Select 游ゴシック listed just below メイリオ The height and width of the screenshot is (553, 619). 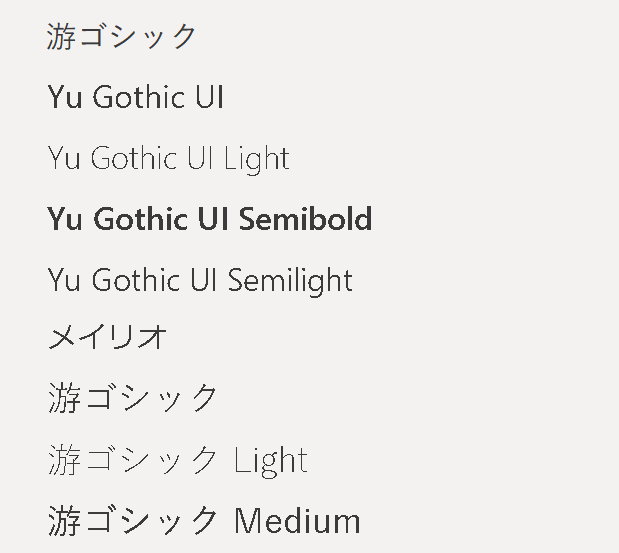point(132,398)
